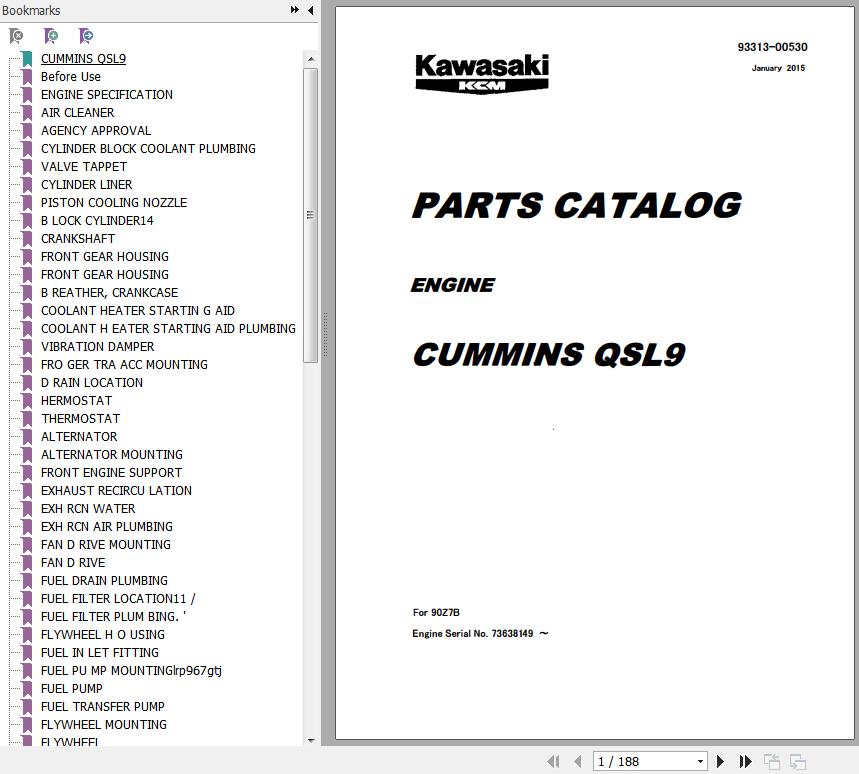Click the bookmarks scrollbar thumb

(311, 215)
